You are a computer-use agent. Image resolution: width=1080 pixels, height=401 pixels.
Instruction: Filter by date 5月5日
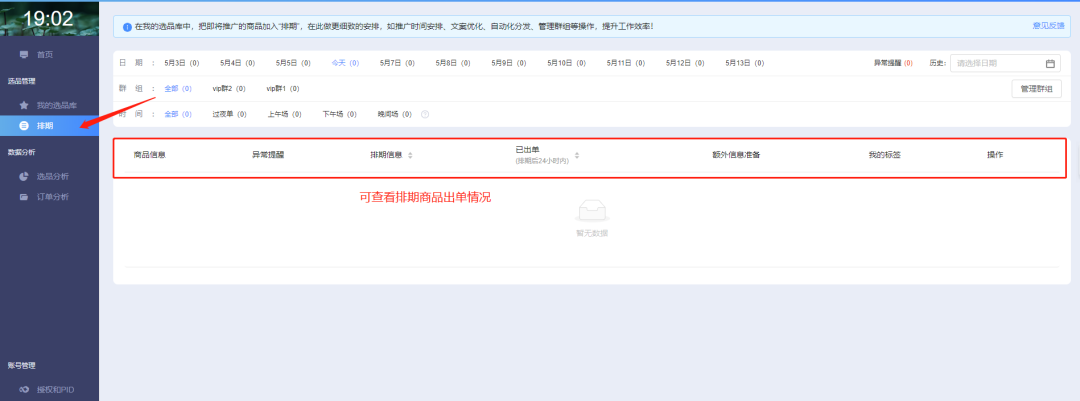tap(293, 63)
